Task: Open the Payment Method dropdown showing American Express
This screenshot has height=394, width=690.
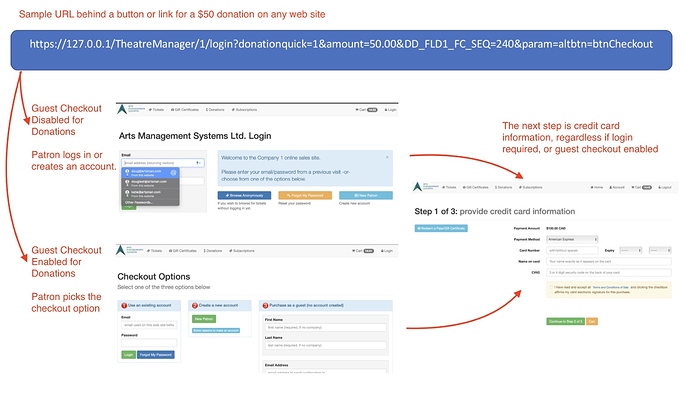Action: 572,239
